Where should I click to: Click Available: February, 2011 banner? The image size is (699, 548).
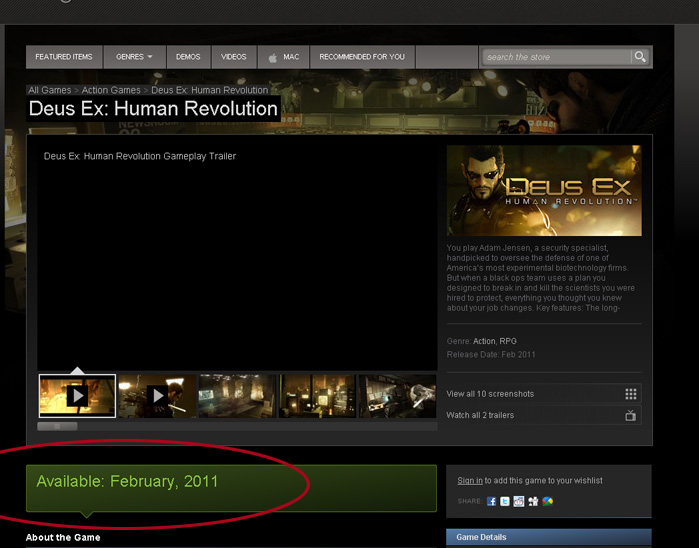coord(231,488)
